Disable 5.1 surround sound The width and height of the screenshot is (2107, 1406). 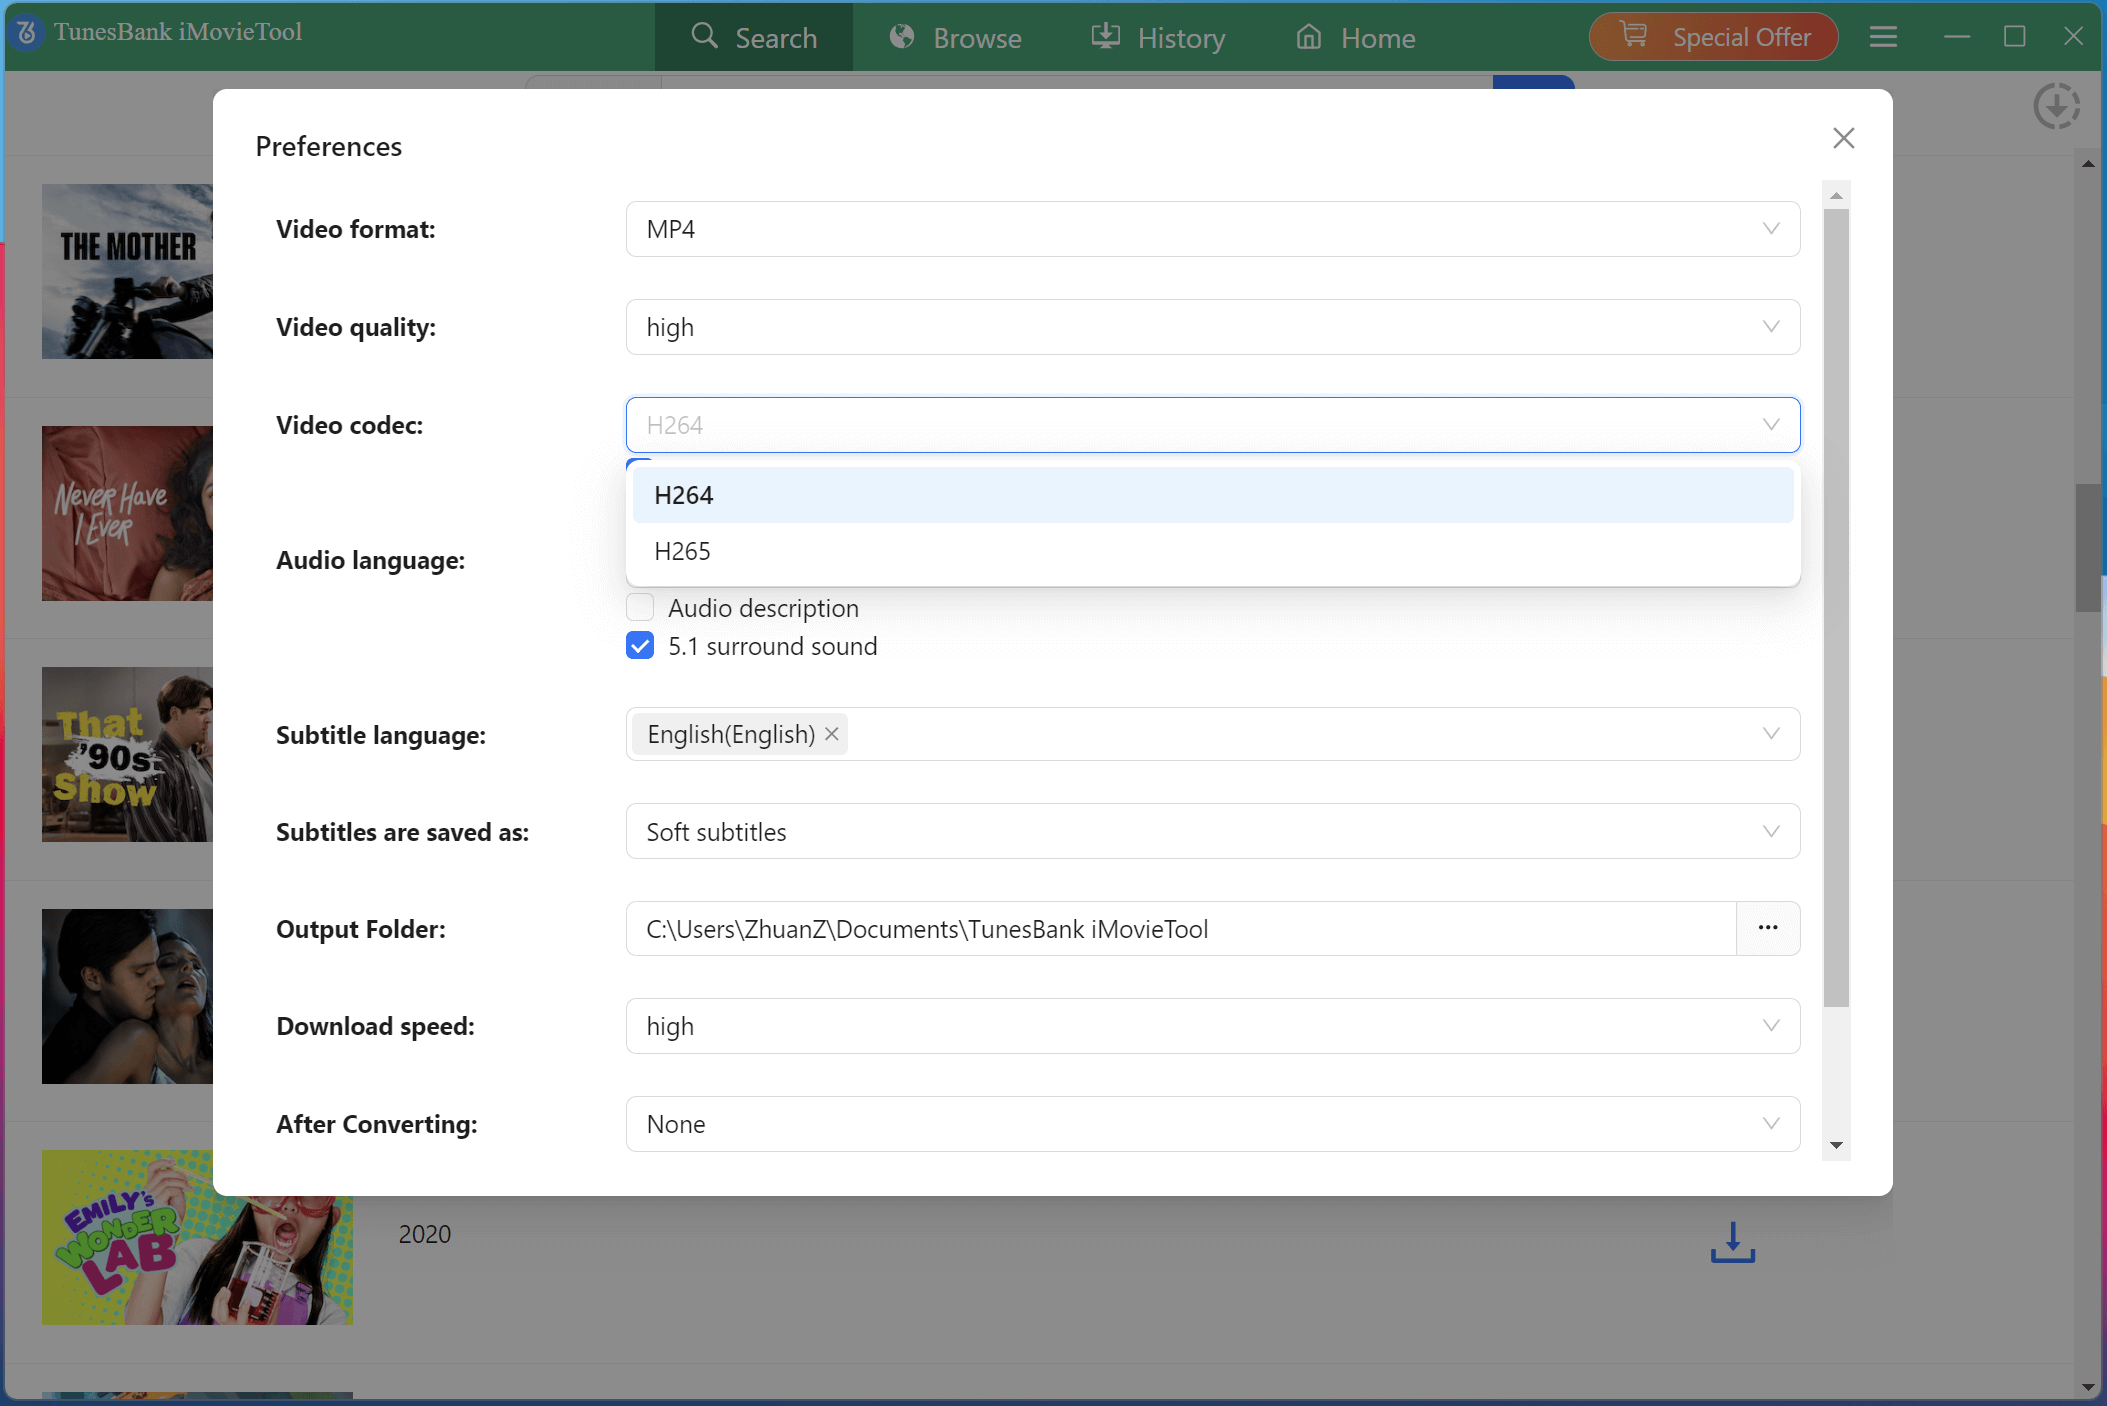[639, 645]
